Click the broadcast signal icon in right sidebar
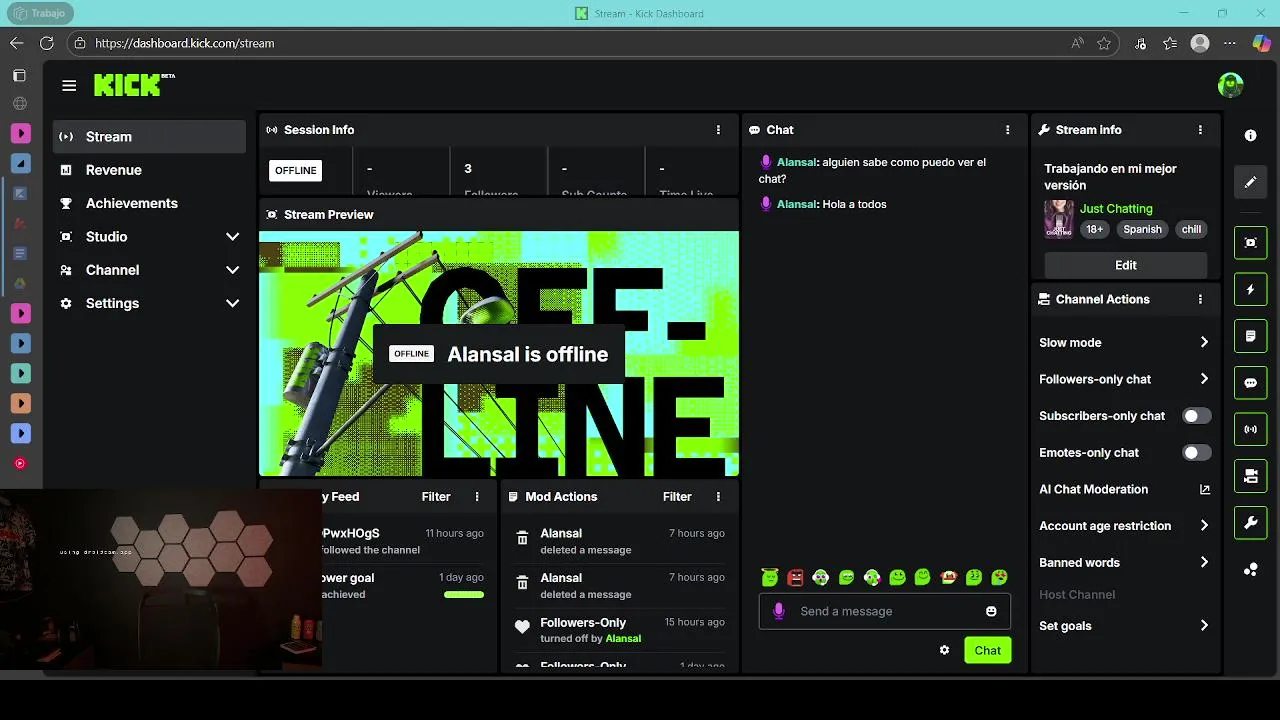The width and height of the screenshot is (1280, 720). point(1250,429)
